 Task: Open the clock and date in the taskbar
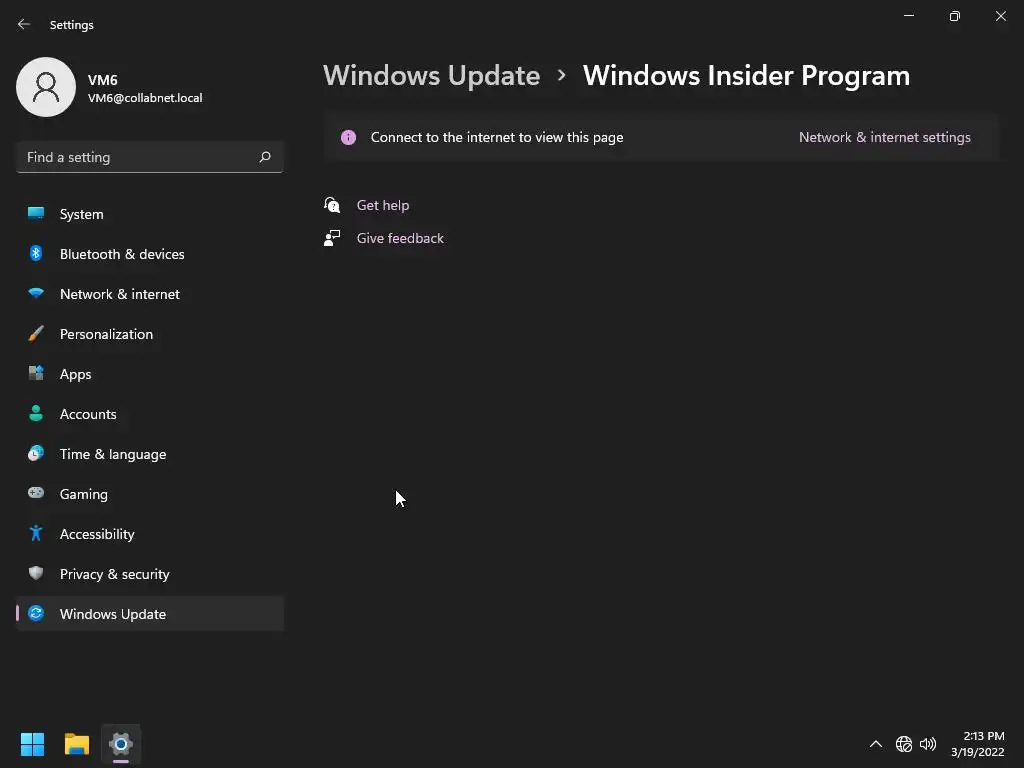[x=978, y=744]
